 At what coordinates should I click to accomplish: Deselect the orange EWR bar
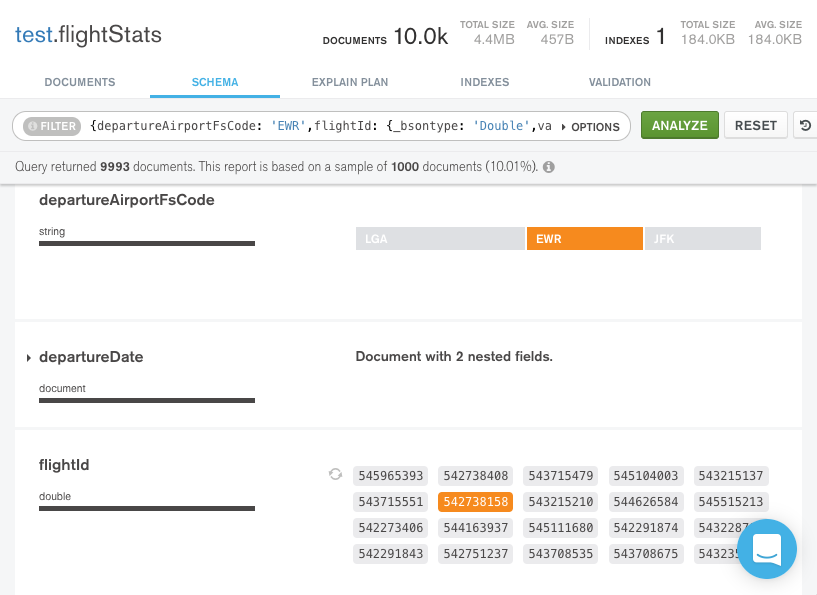pyautogui.click(x=584, y=239)
